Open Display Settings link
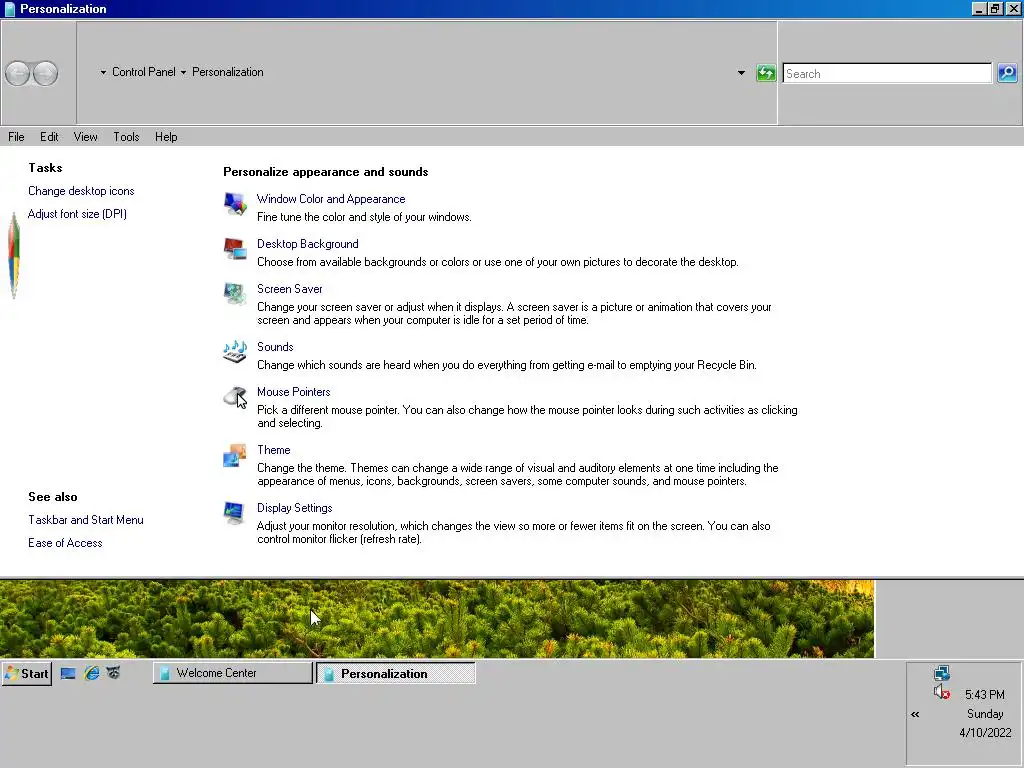 (x=295, y=508)
